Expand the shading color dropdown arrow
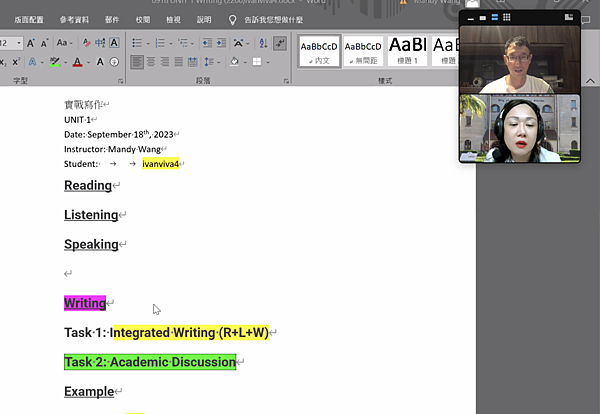The width and height of the screenshot is (600, 414). coord(245,62)
